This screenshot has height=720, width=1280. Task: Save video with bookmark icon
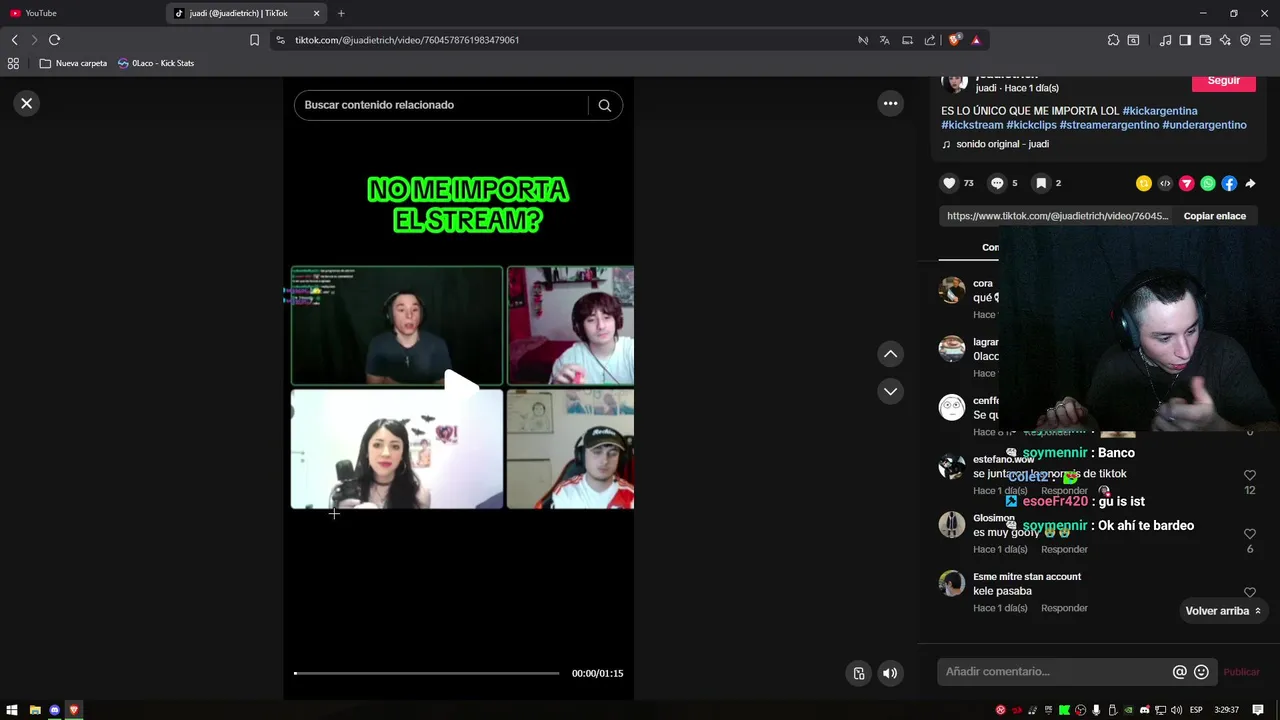tap(1041, 183)
